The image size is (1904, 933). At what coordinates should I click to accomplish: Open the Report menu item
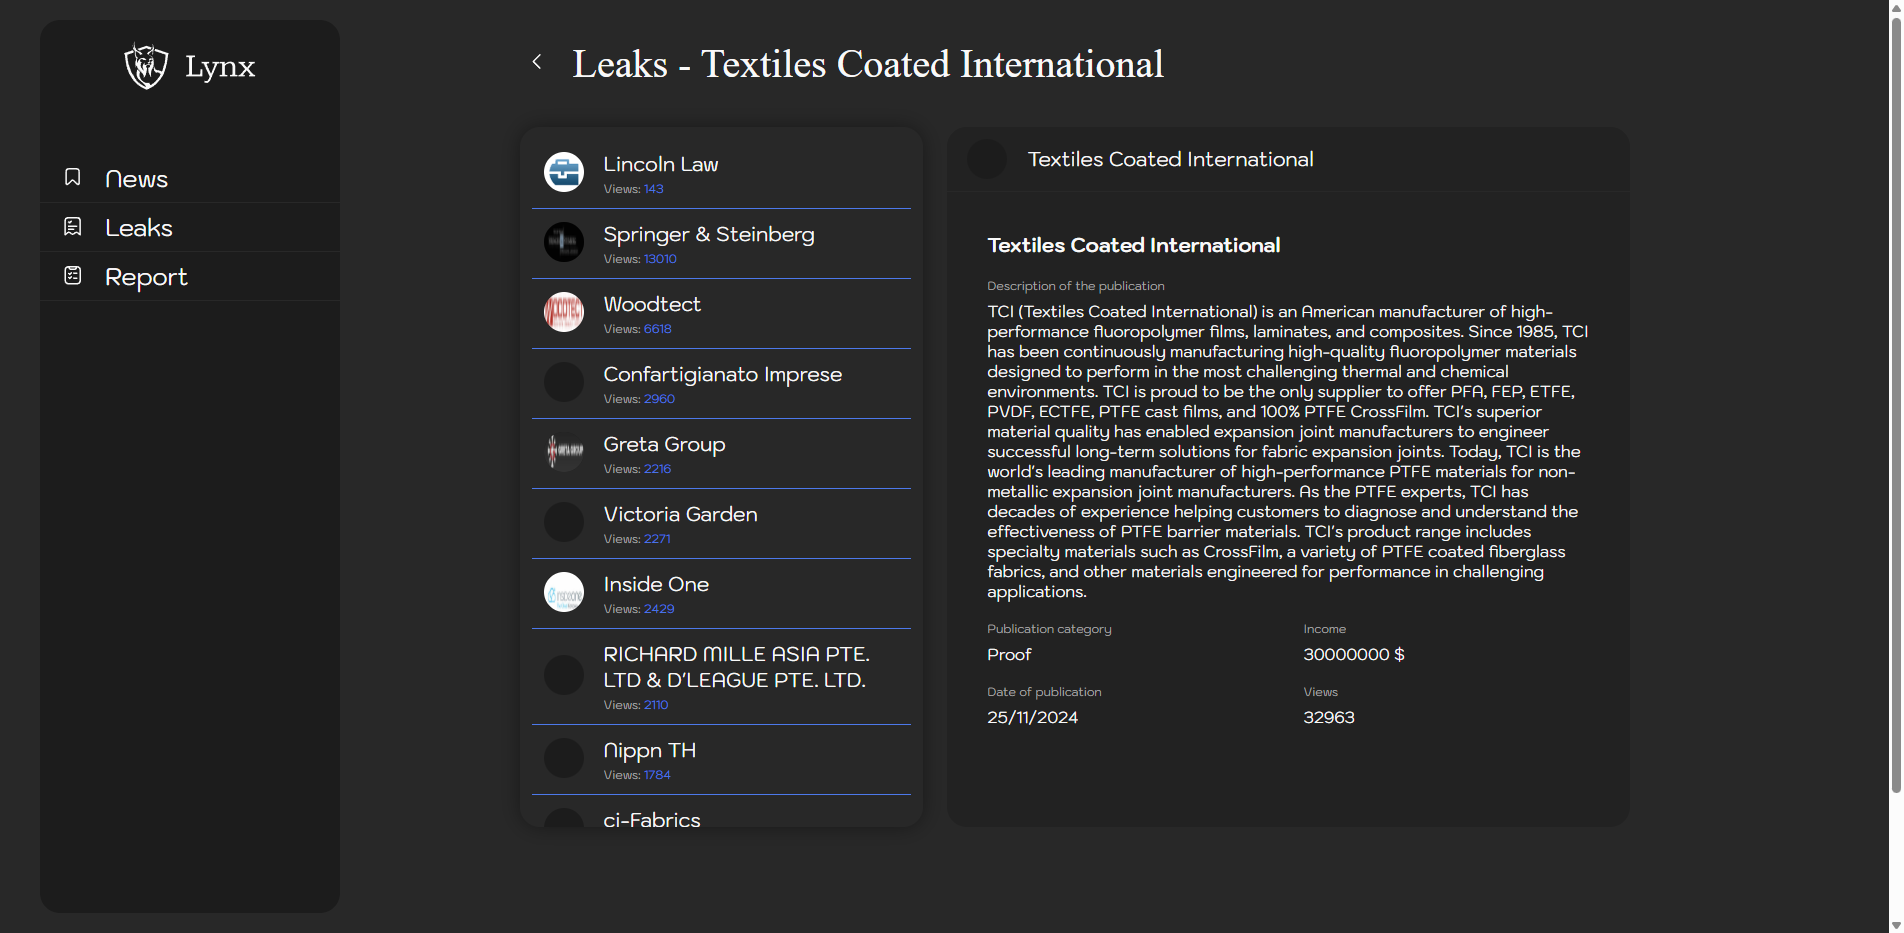[x=146, y=277]
